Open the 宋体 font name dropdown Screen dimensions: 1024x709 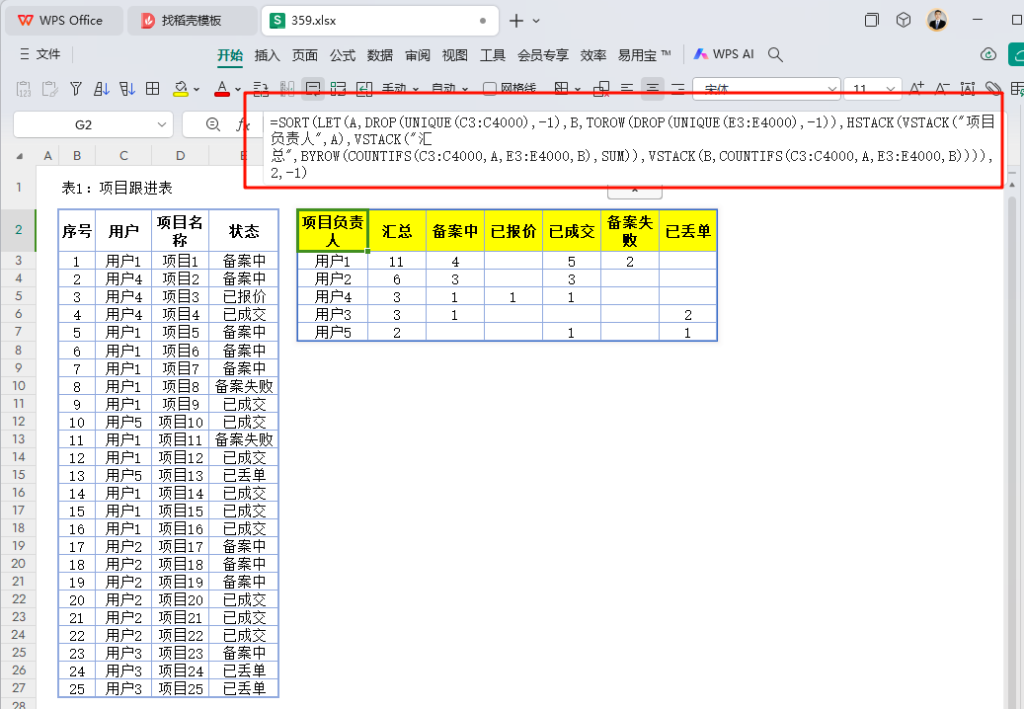(x=832, y=88)
